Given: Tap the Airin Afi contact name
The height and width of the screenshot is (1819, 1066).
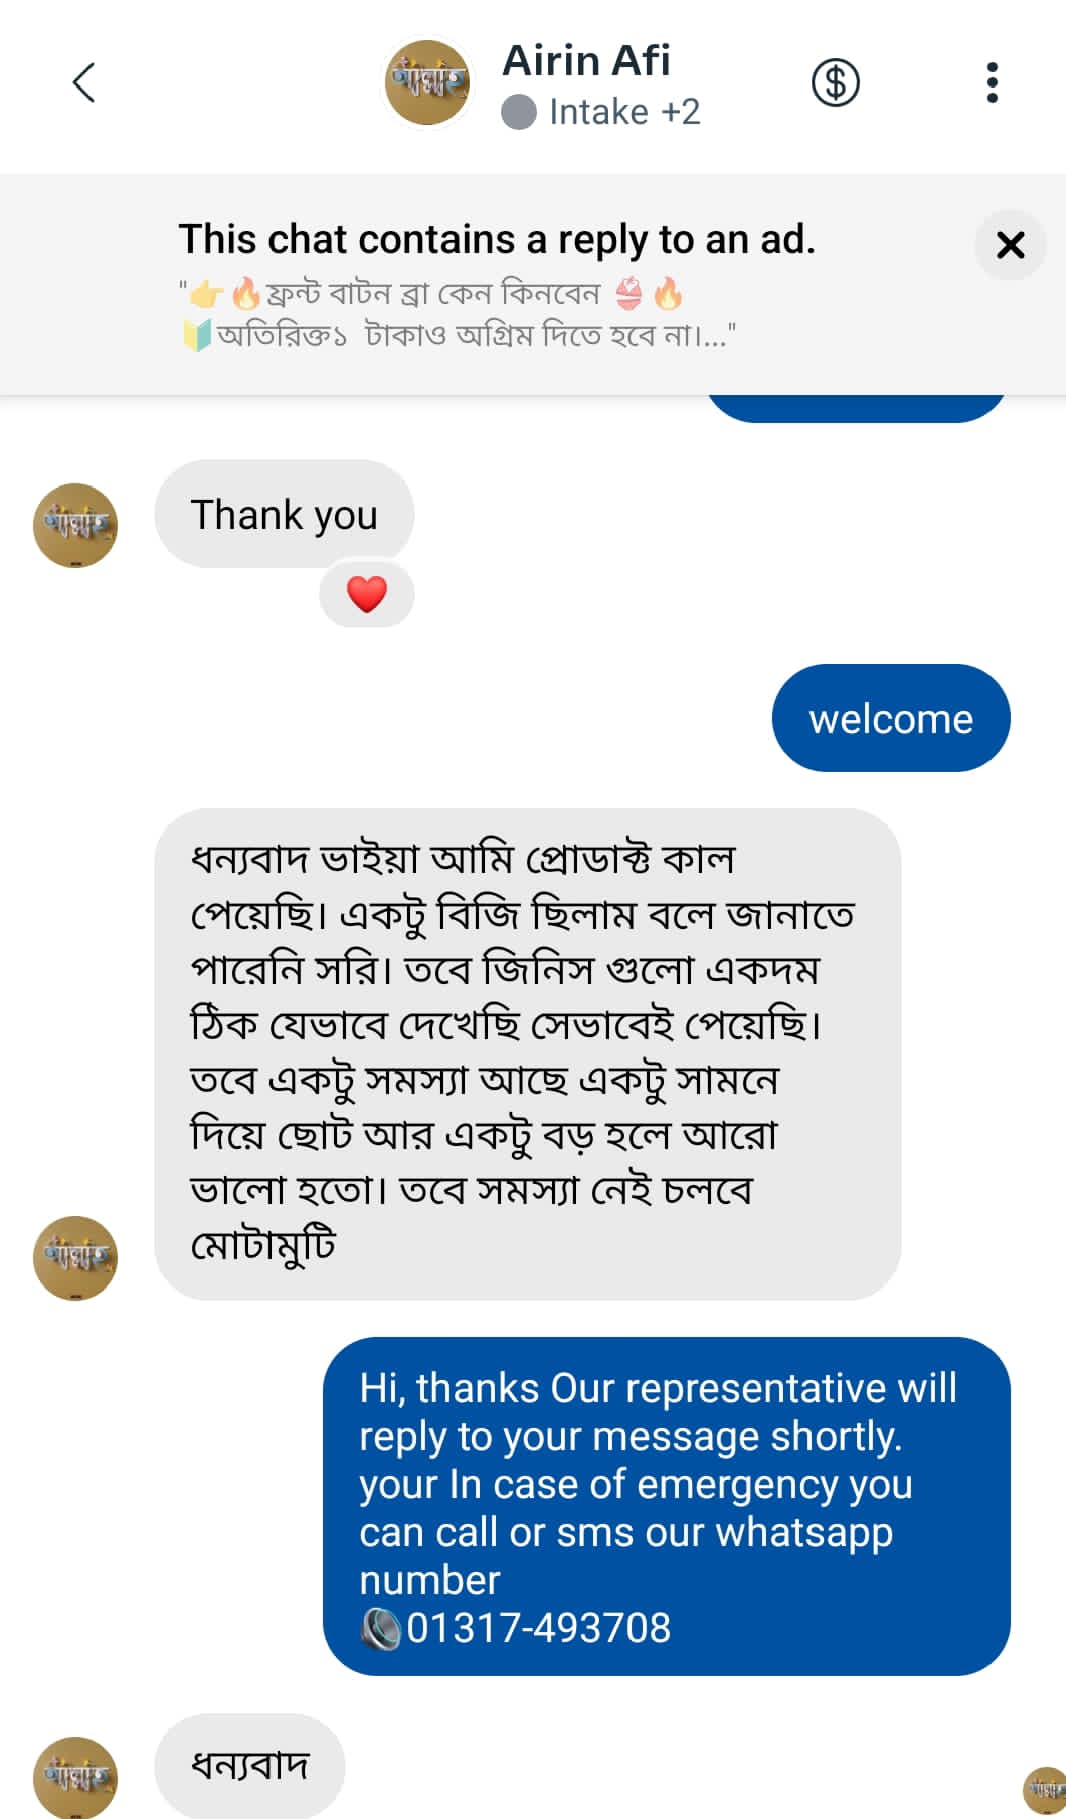Looking at the screenshot, I should pos(586,61).
